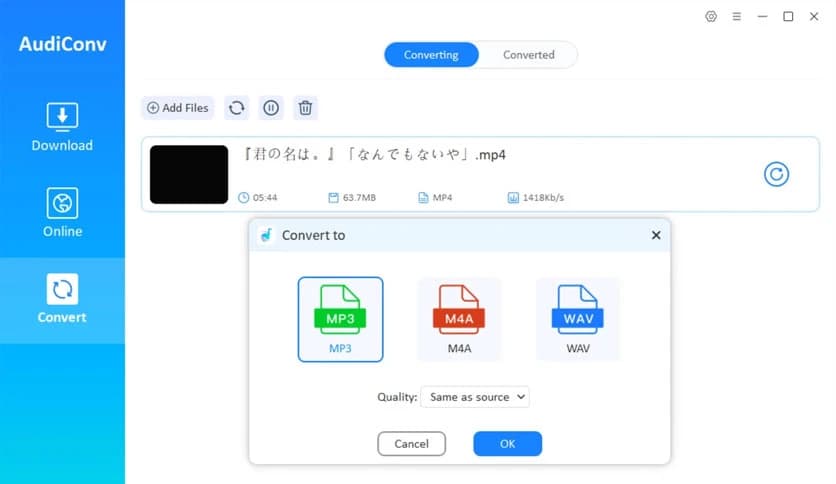836x484 pixels.
Task: Click the circular convert icon on file row
Action: (x=776, y=174)
